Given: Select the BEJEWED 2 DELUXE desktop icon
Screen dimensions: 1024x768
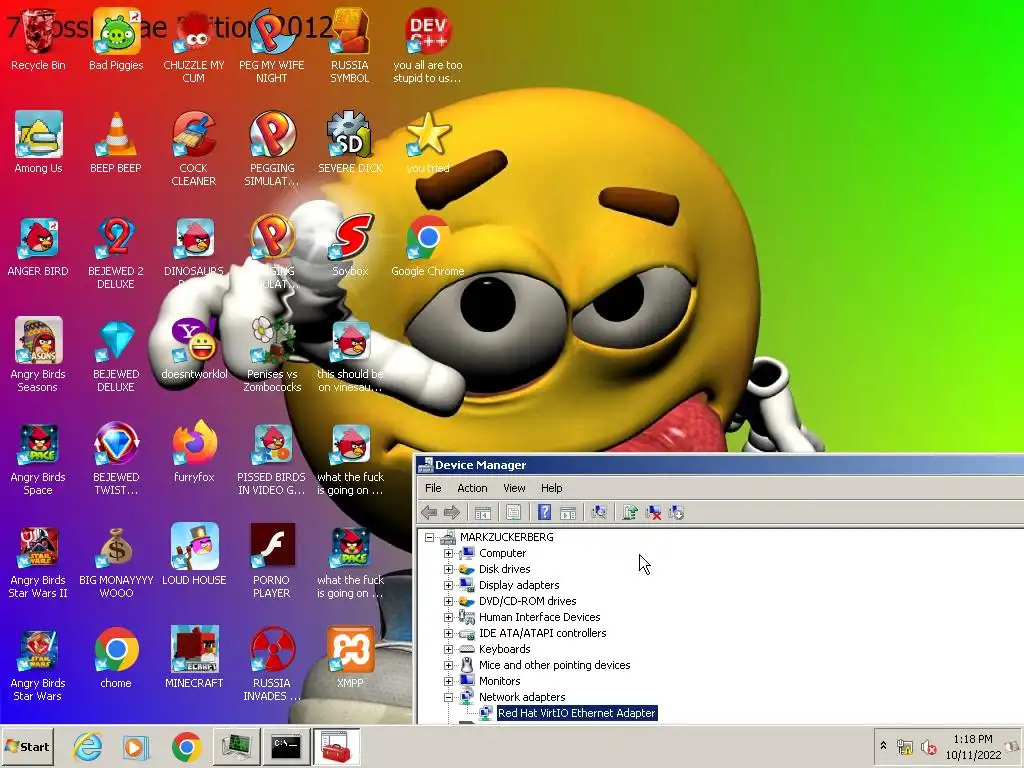Looking at the screenshot, I should [x=116, y=253].
